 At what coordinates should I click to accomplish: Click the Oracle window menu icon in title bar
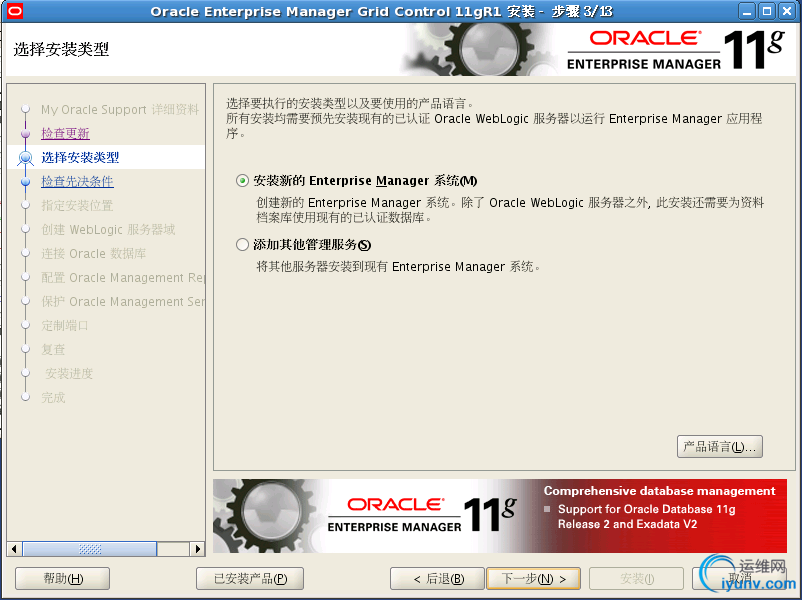tap(15, 11)
